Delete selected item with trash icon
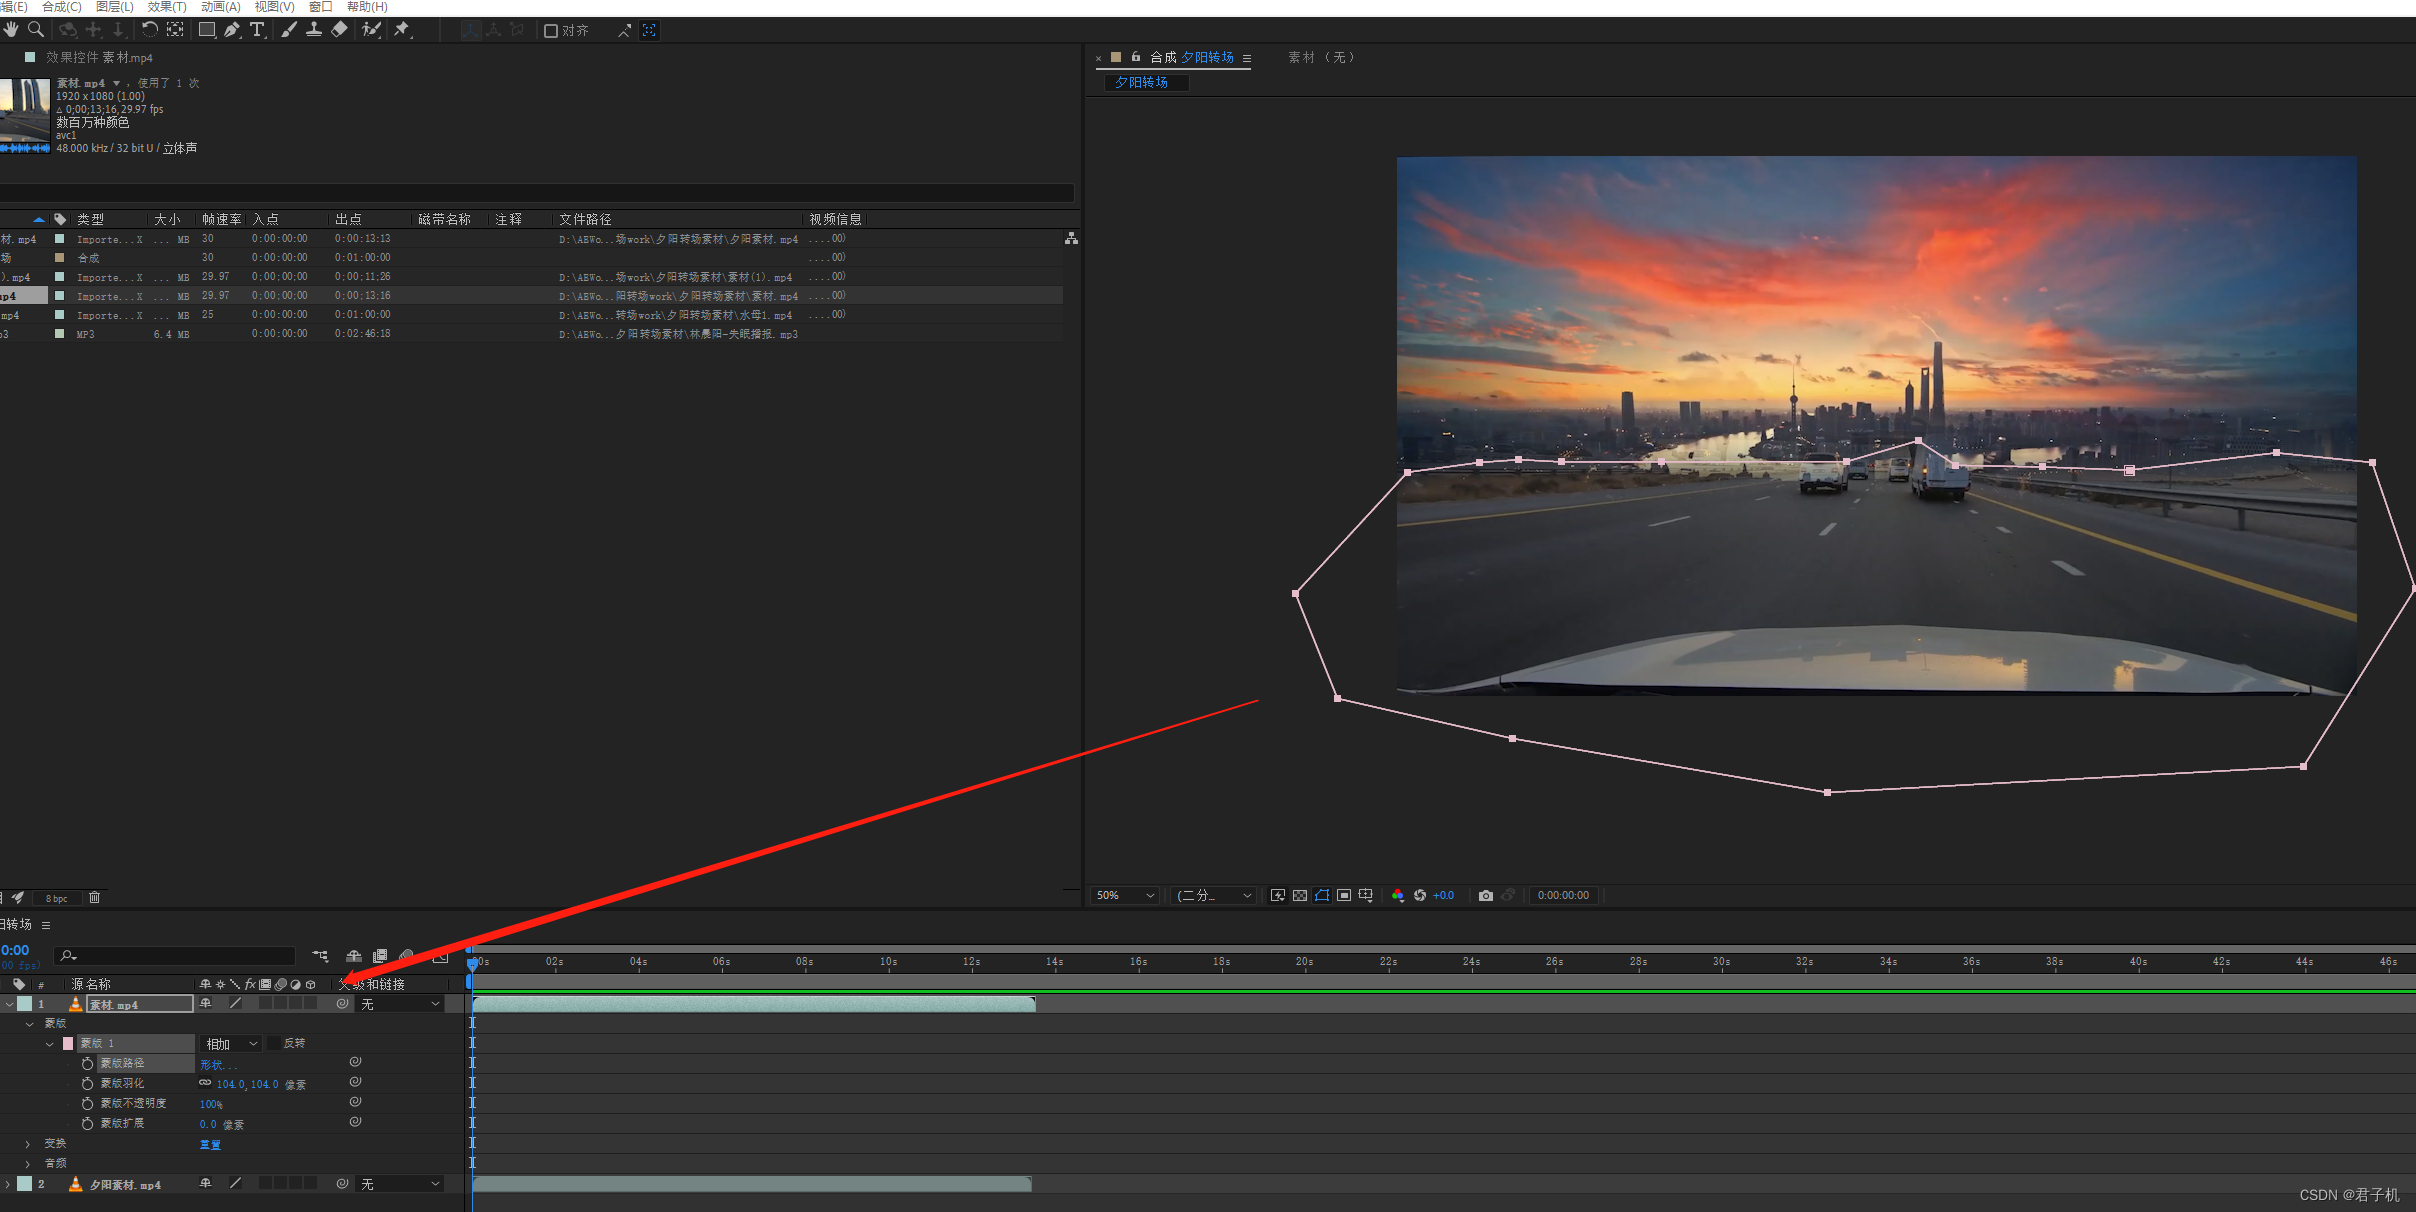2416x1212 pixels. tap(94, 898)
